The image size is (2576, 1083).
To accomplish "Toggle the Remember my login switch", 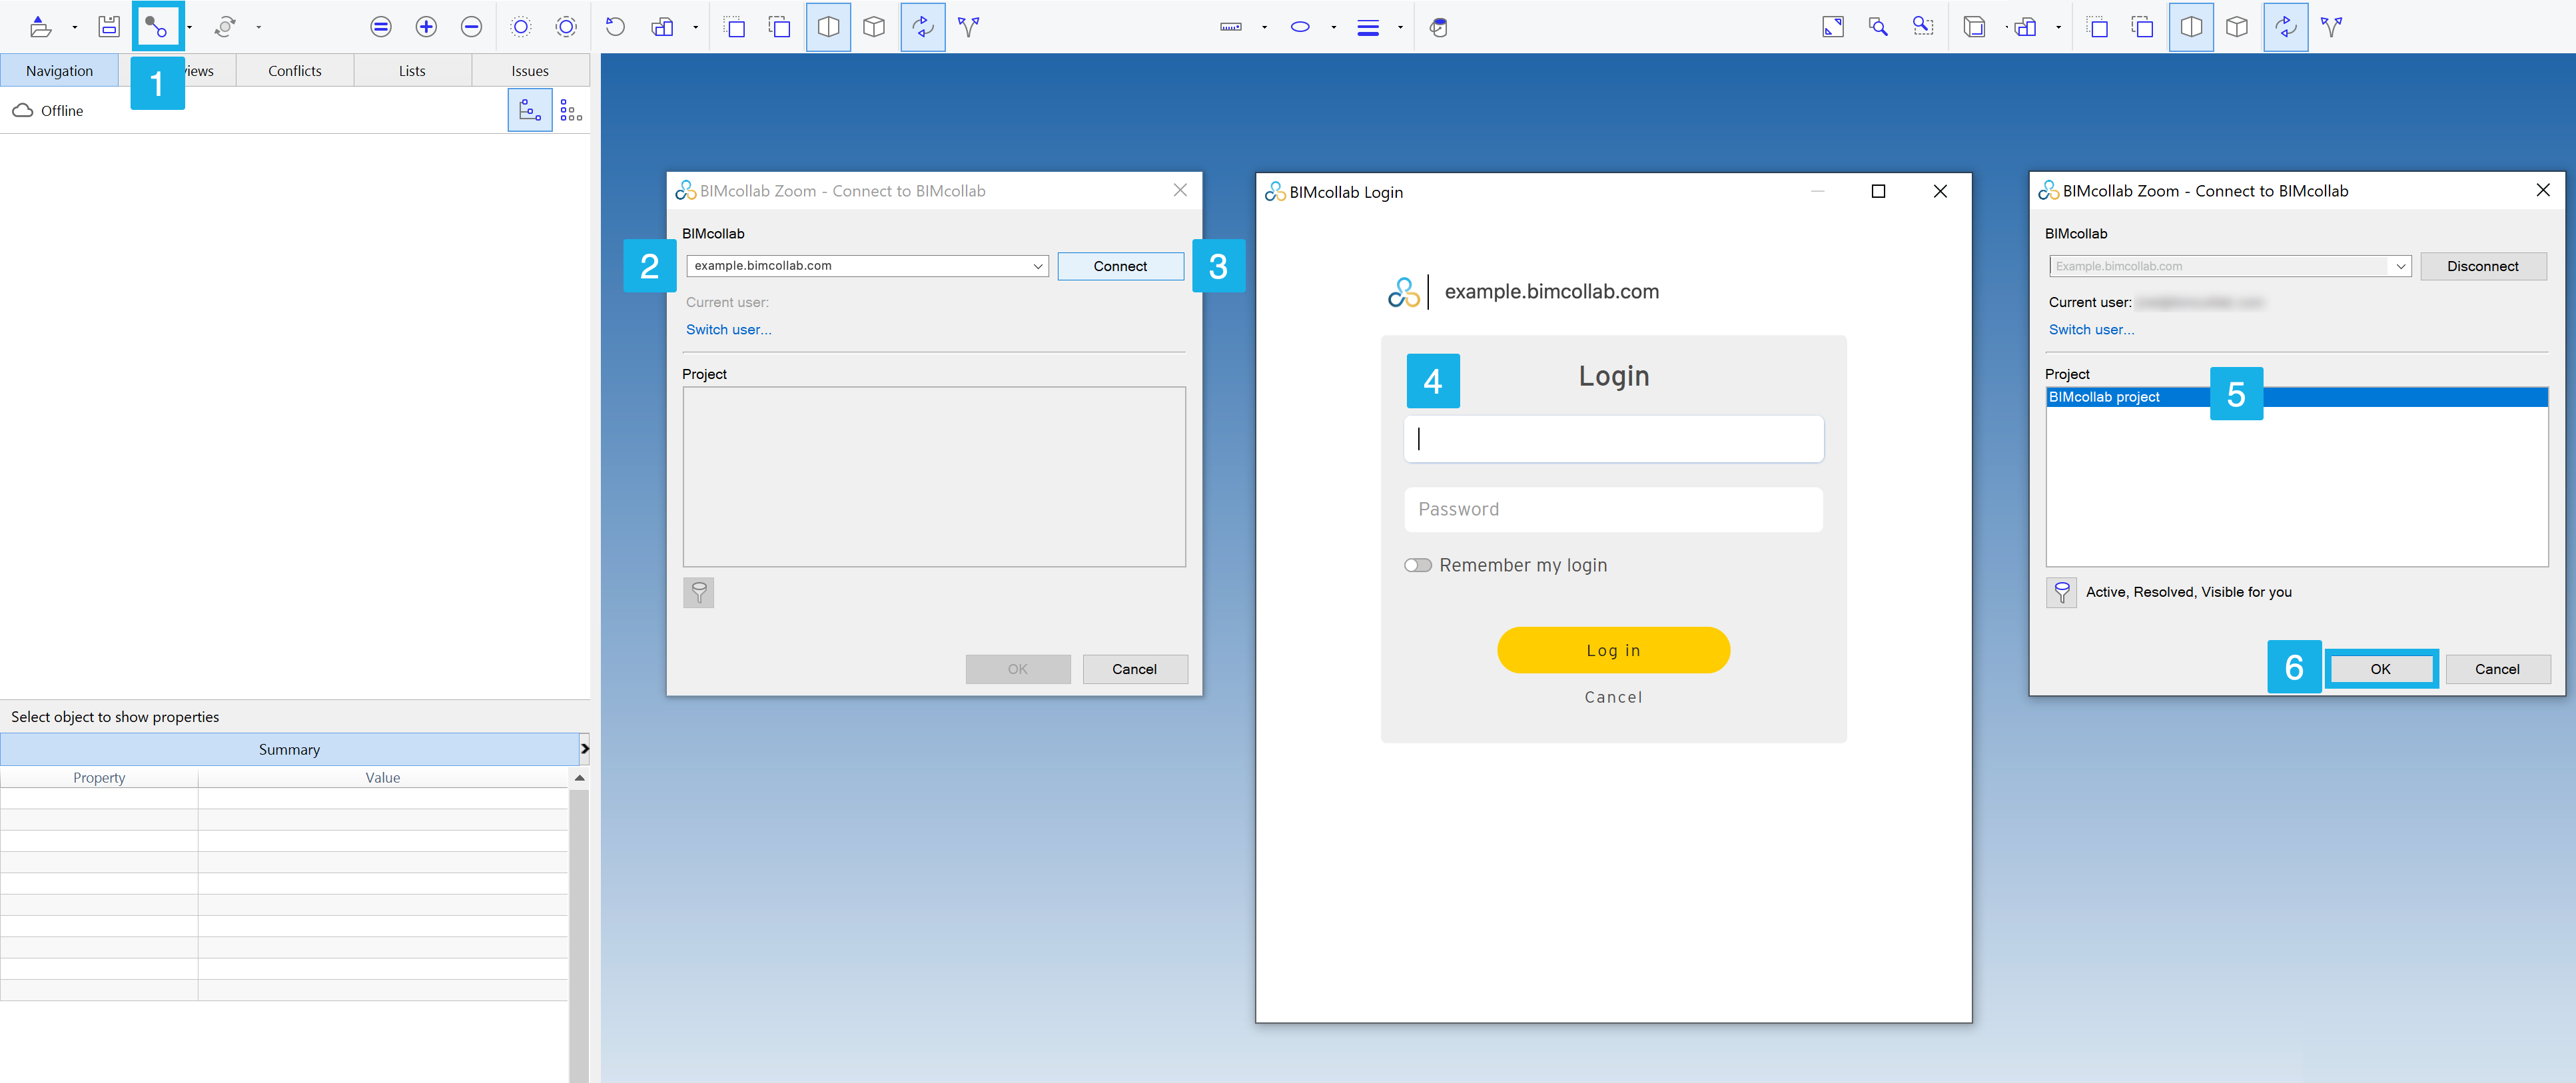I will (1418, 565).
